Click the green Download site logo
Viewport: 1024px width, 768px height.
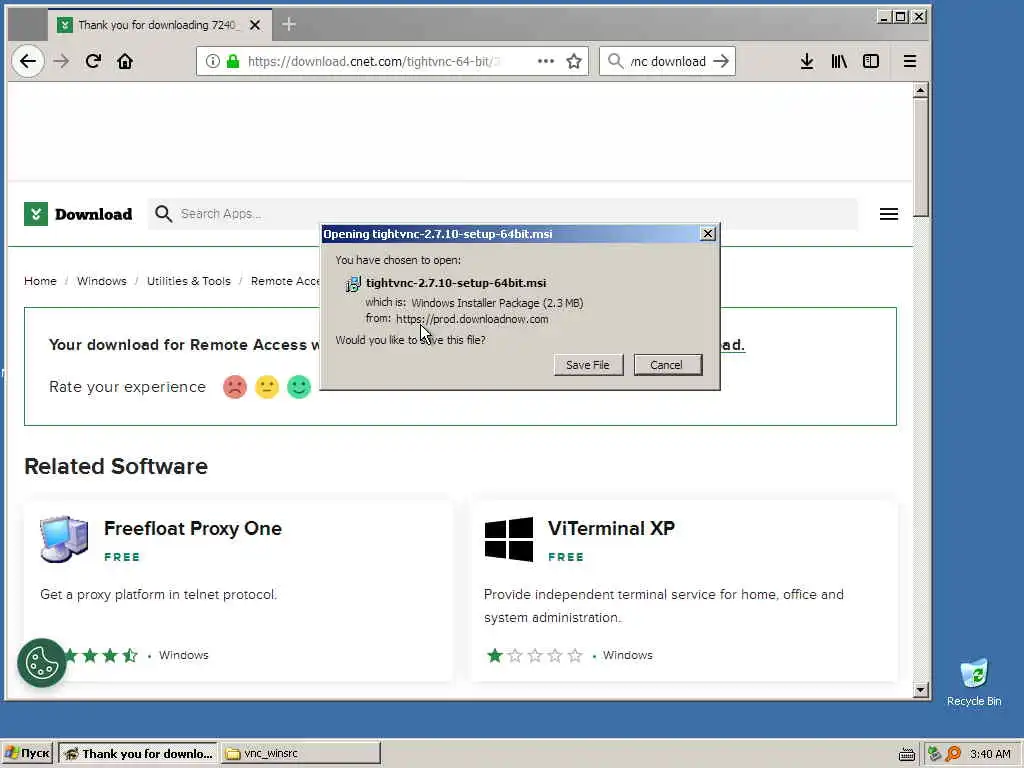[78, 214]
